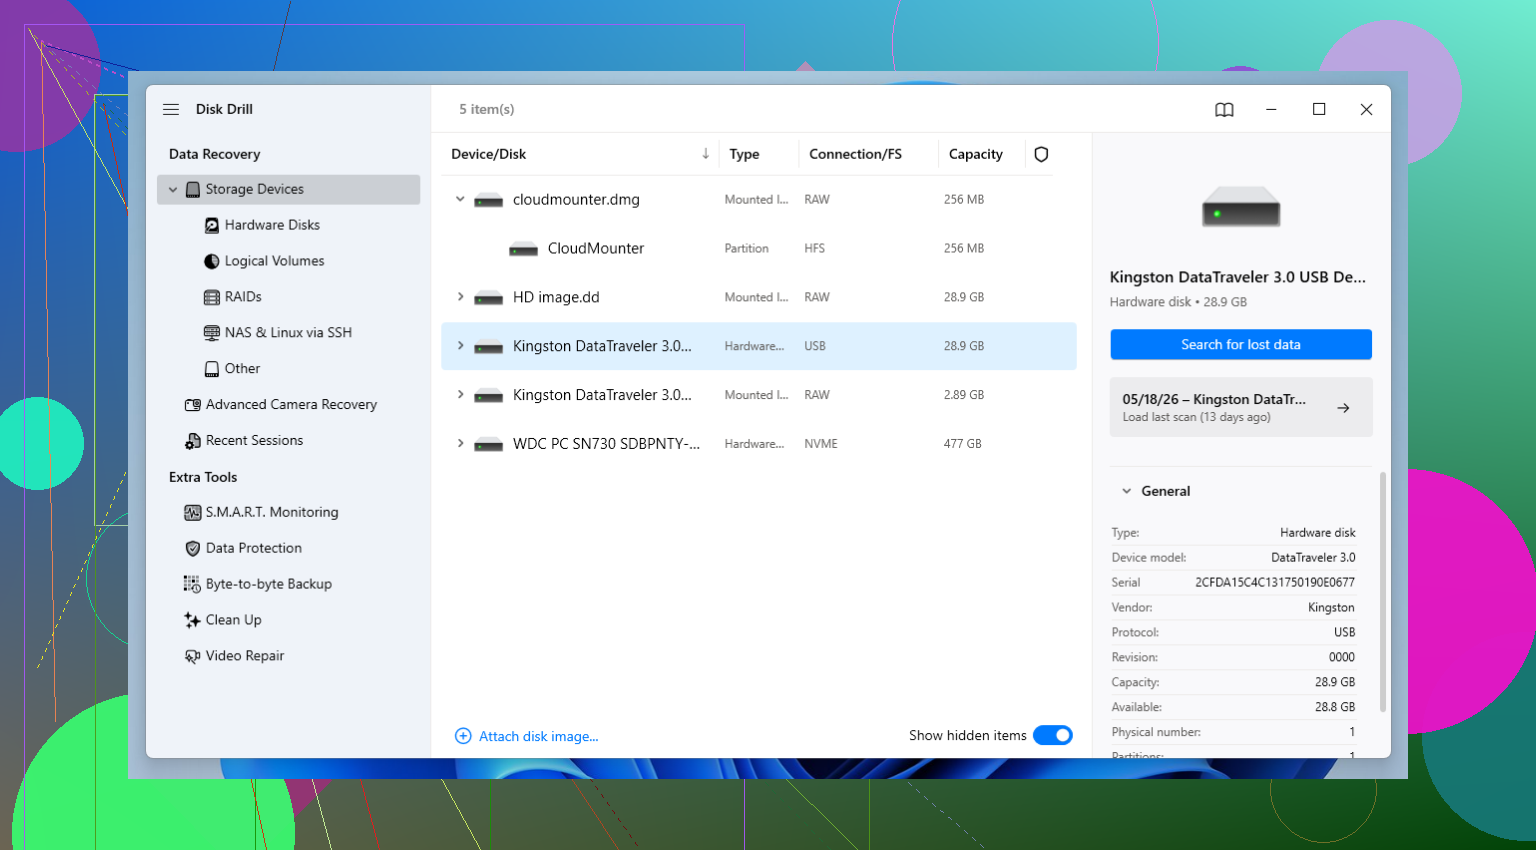Screen dimensions: 1536x850
Task: Expand the WDC PC SN730 row
Action: (x=460, y=443)
